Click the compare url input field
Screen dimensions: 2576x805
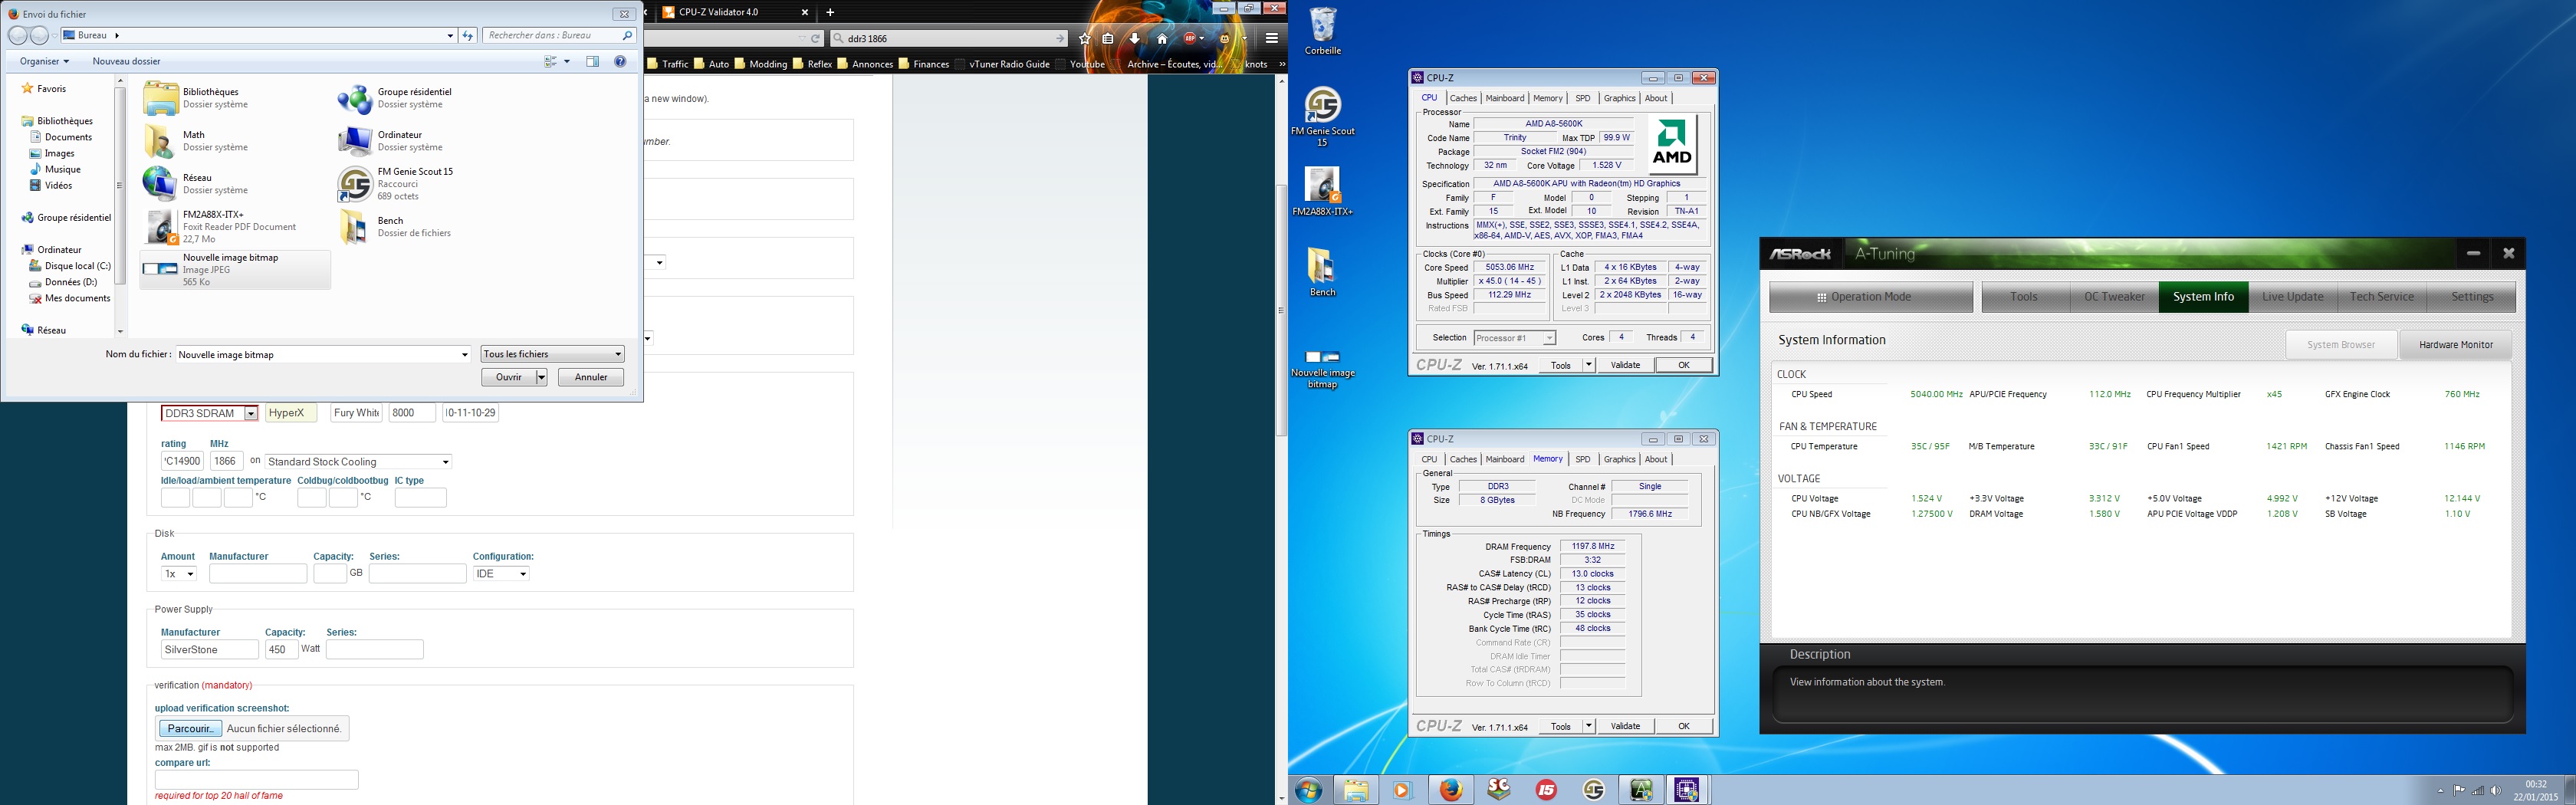tap(256, 780)
